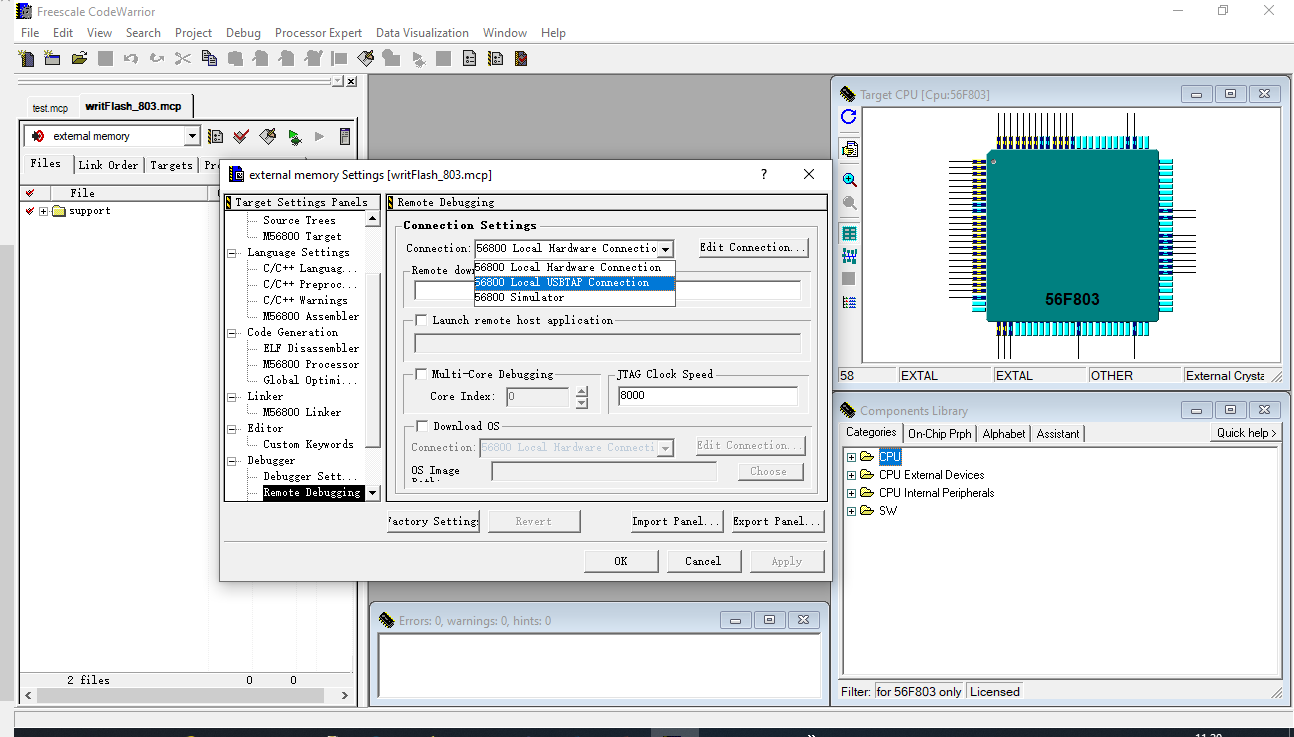Open the Project menu
The image size is (1294, 737).
193,33
